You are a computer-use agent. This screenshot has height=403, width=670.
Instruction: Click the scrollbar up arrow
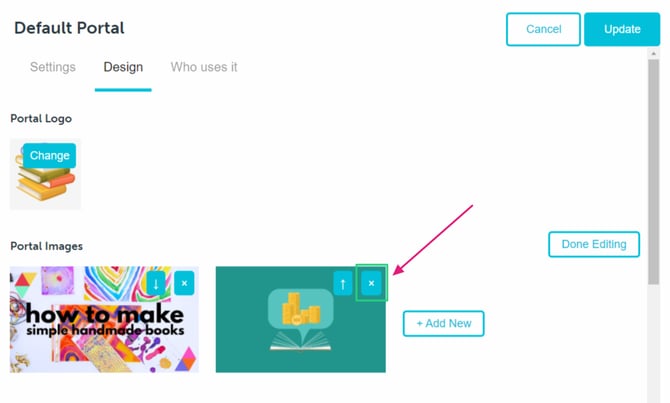pyautogui.click(x=653, y=54)
